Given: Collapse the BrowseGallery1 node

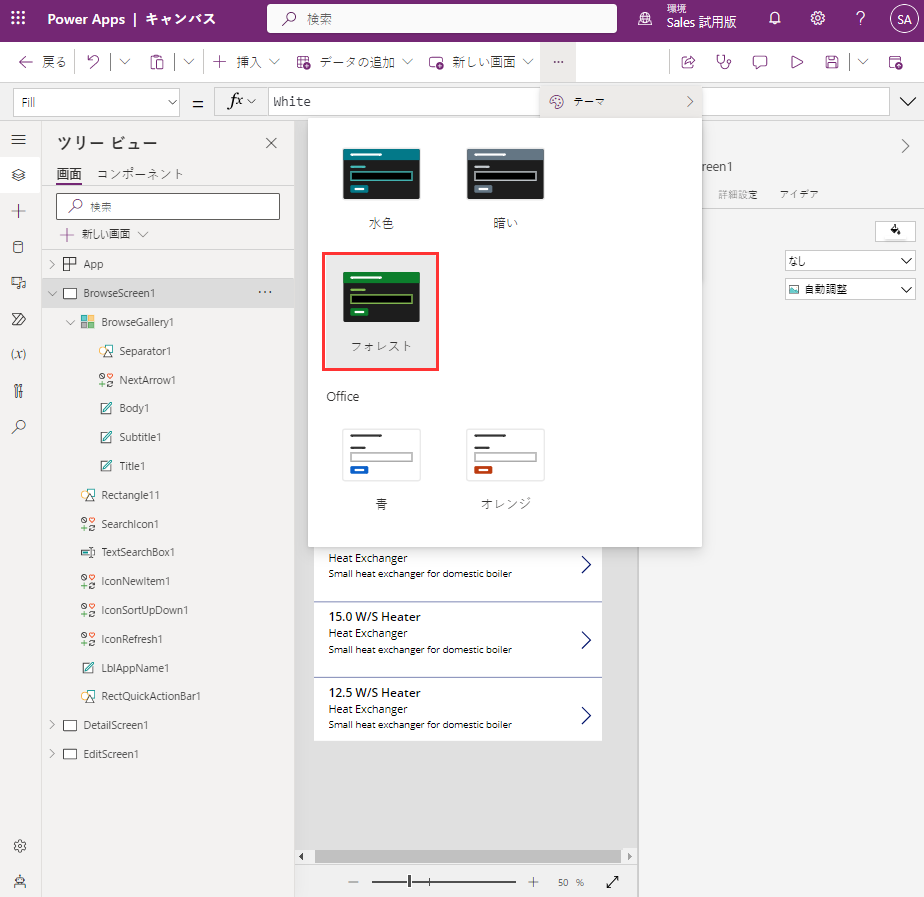Looking at the screenshot, I should coord(70,322).
